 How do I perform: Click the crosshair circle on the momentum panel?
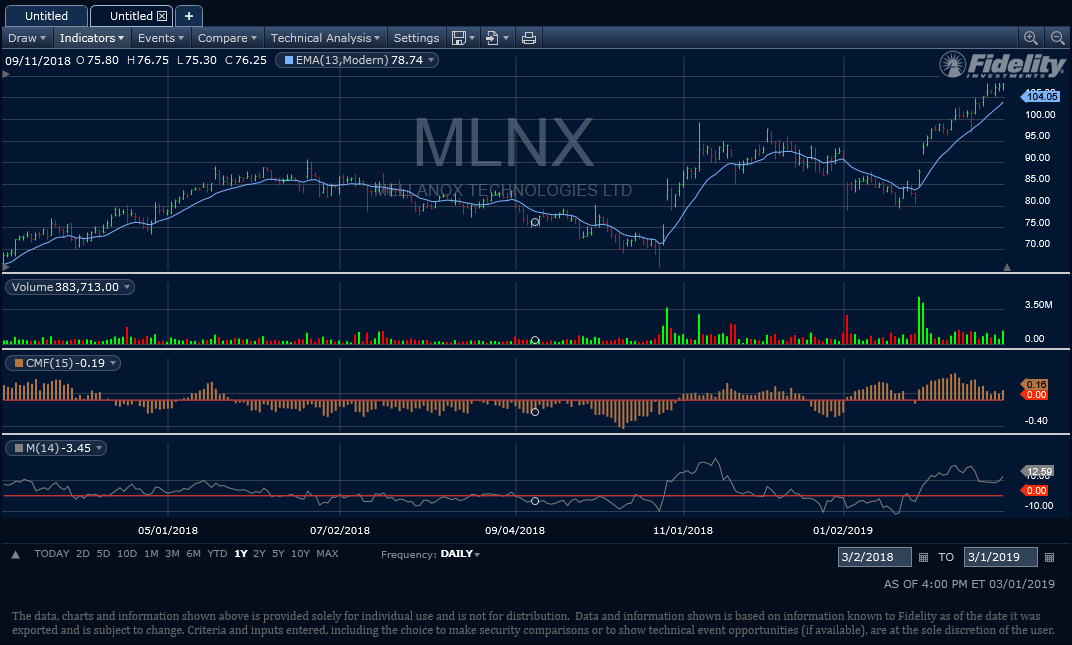tap(535, 501)
